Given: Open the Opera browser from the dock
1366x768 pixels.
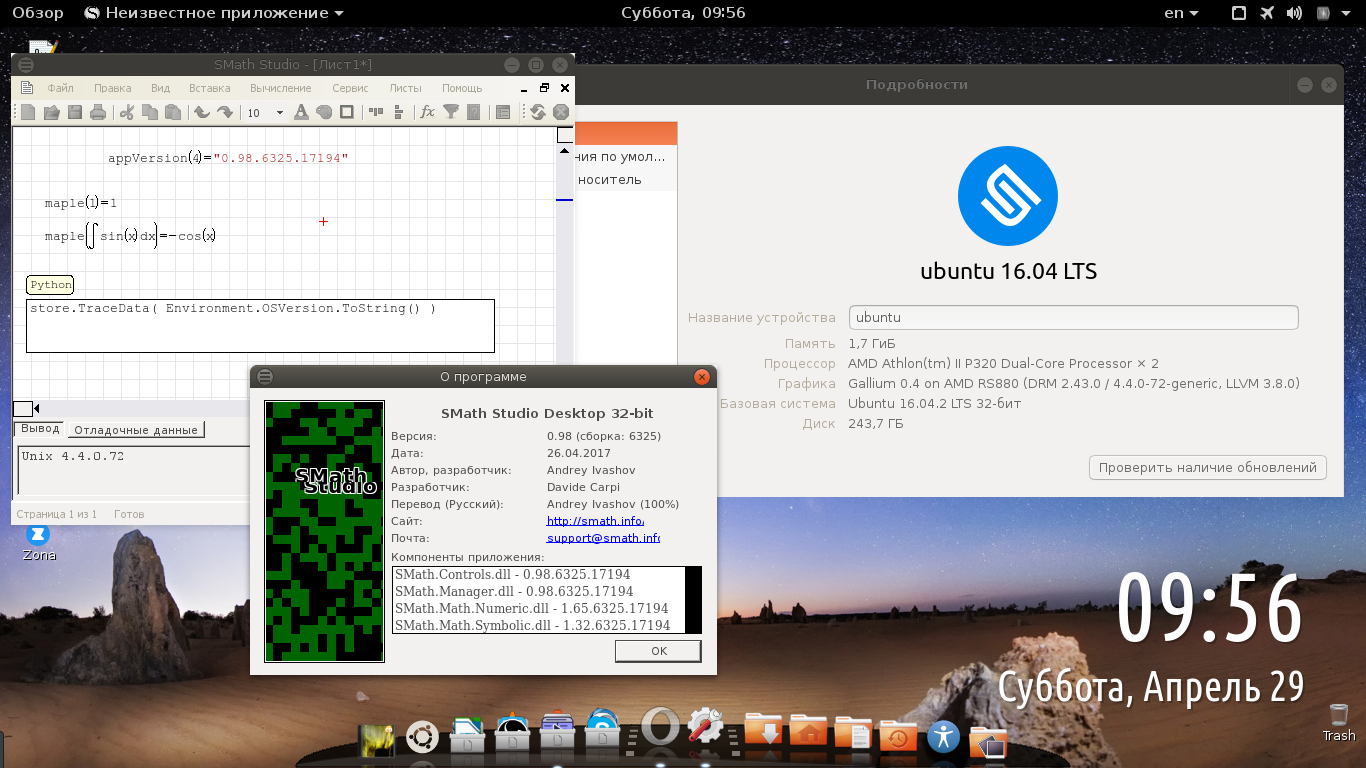Looking at the screenshot, I should (660, 729).
